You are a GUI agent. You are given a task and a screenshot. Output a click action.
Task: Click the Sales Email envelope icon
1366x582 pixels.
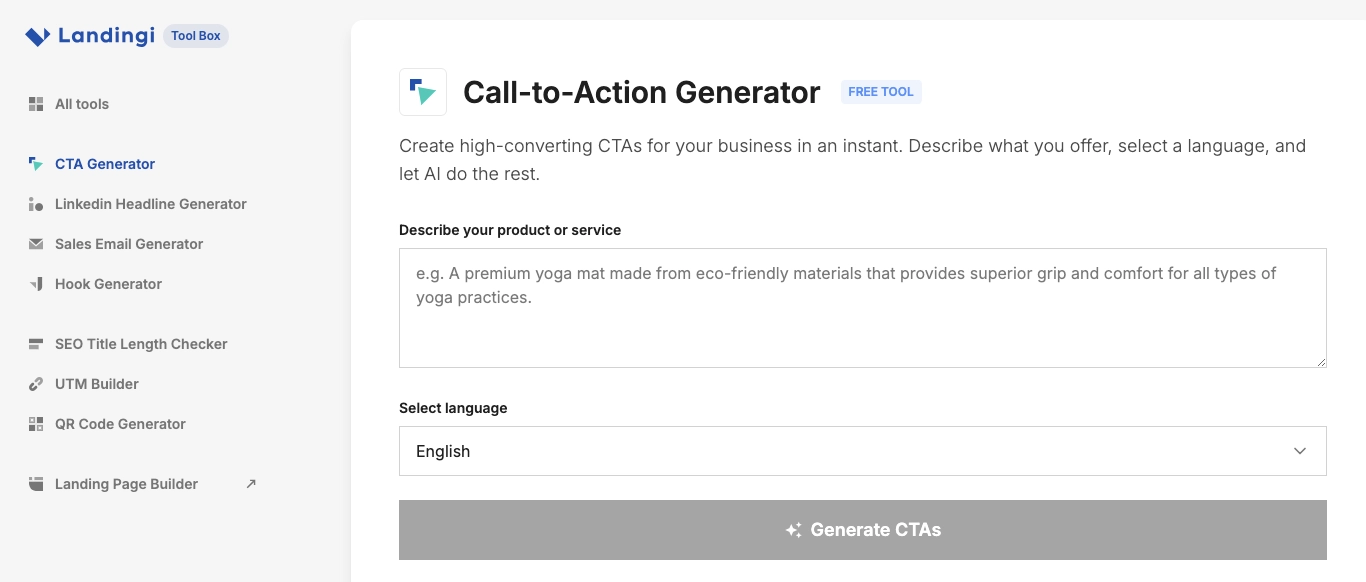36,244
